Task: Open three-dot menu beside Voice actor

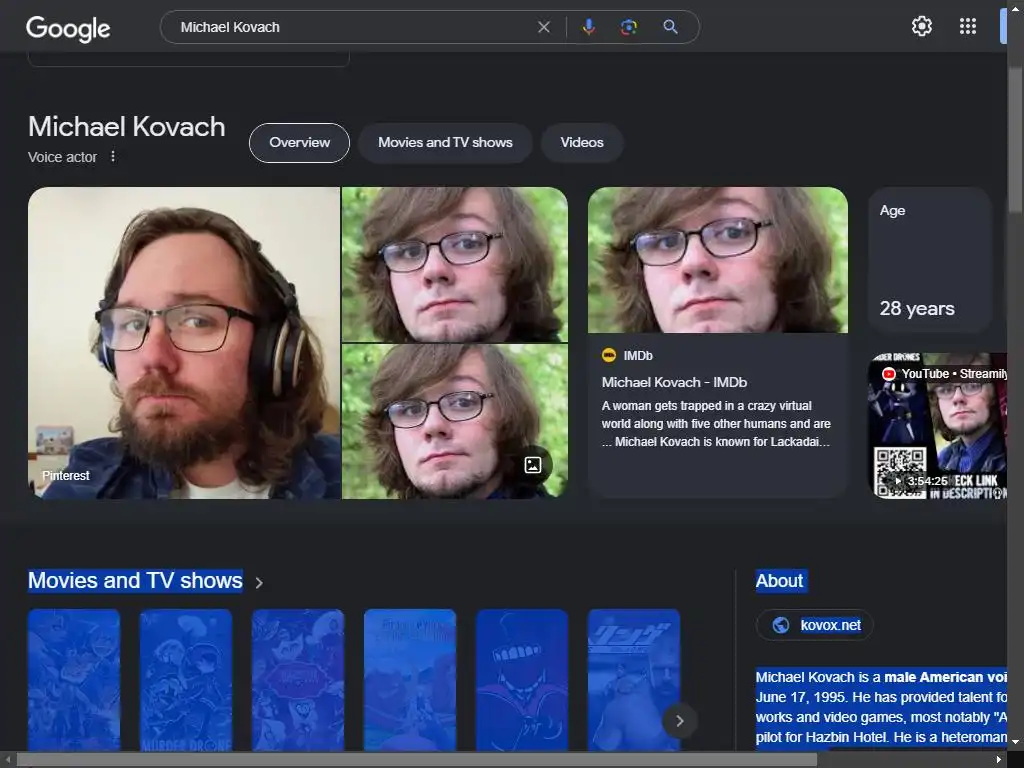Action: click(x=113, y=156)
